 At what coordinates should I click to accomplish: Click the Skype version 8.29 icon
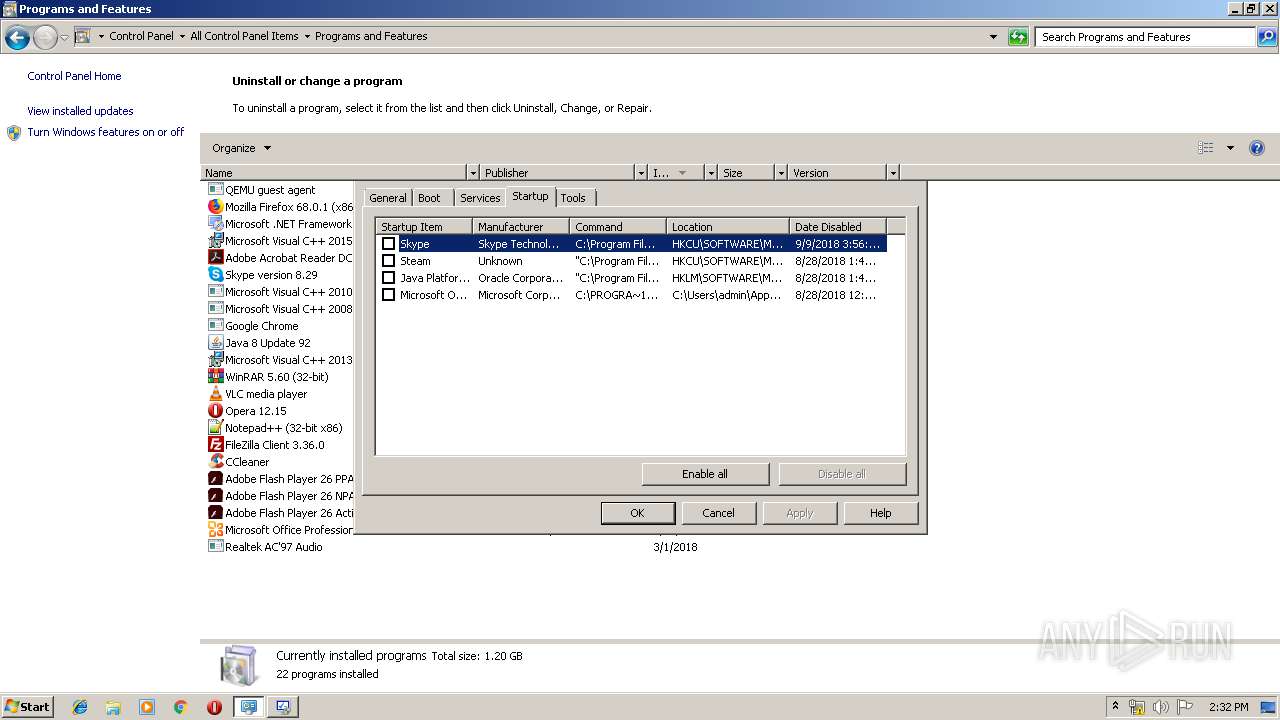(x=215, y=274)
